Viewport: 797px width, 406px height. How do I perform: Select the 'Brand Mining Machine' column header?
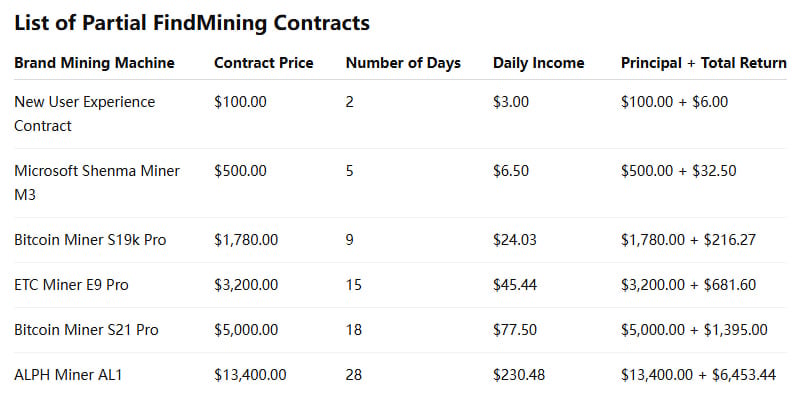pyautogui.click(x=95, y=63)
